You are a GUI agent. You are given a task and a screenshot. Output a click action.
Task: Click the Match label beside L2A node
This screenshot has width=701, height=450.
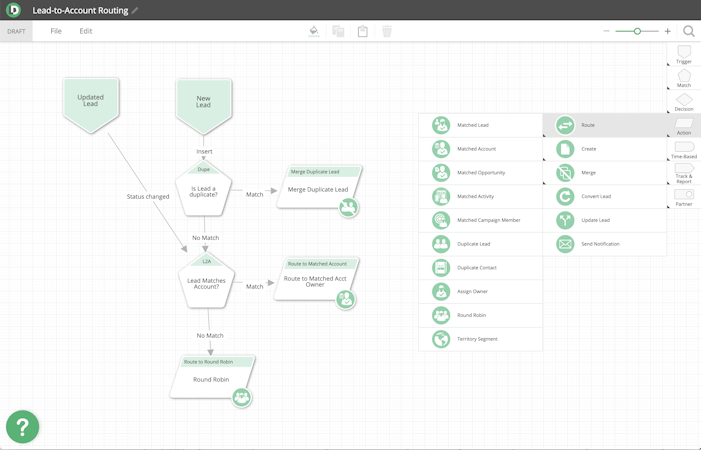point(254,286)
